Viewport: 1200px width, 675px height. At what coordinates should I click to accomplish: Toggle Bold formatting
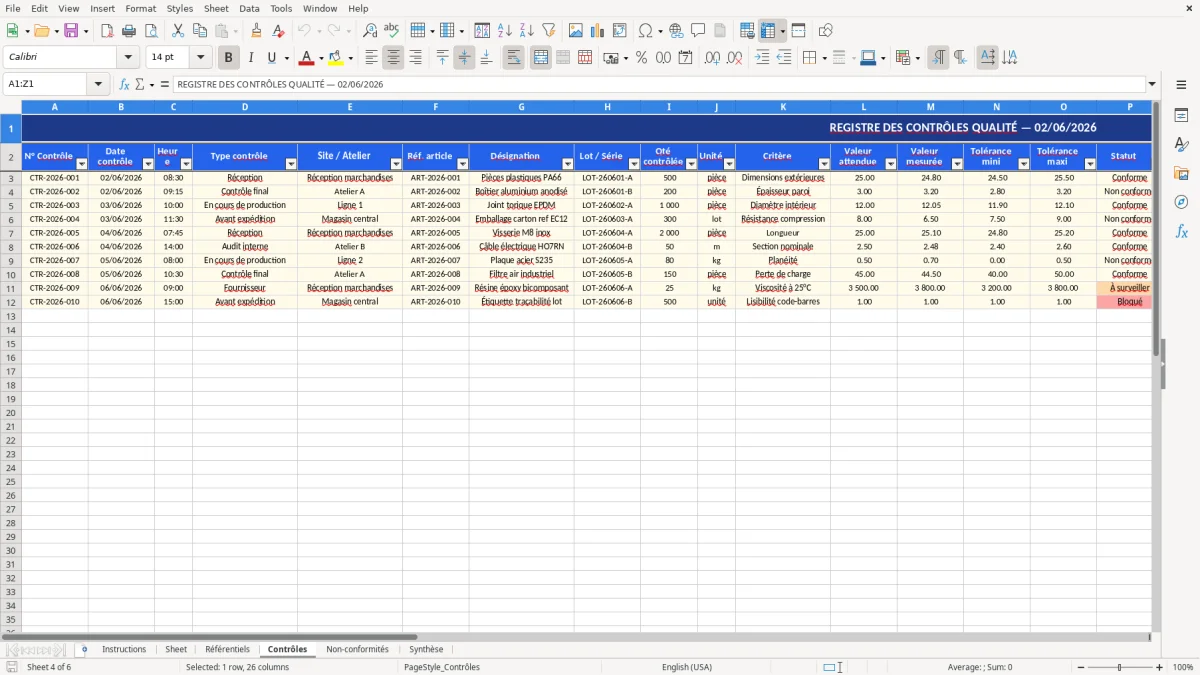tap(229, 58)
